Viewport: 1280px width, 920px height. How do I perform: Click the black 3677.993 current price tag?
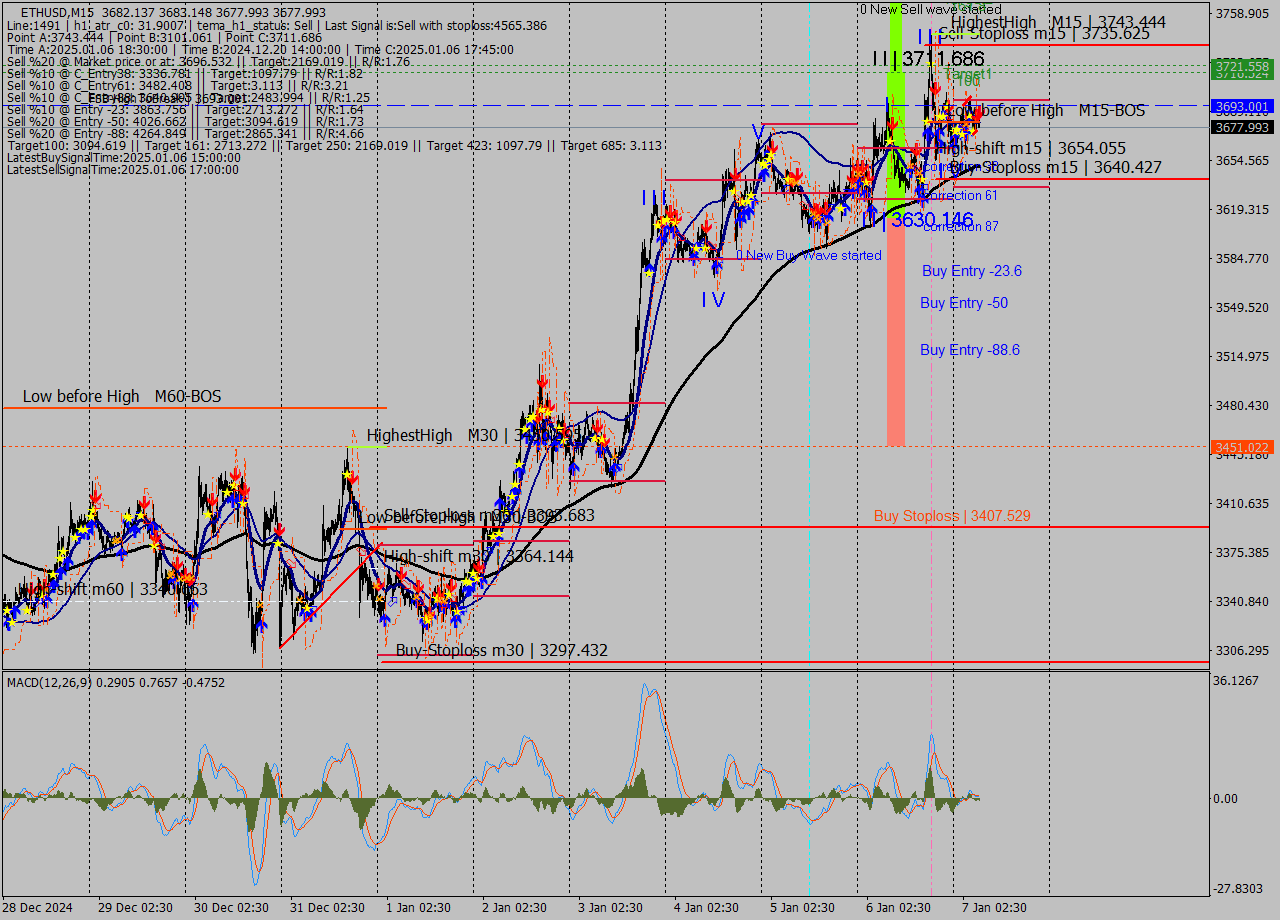coord(1240,127)
